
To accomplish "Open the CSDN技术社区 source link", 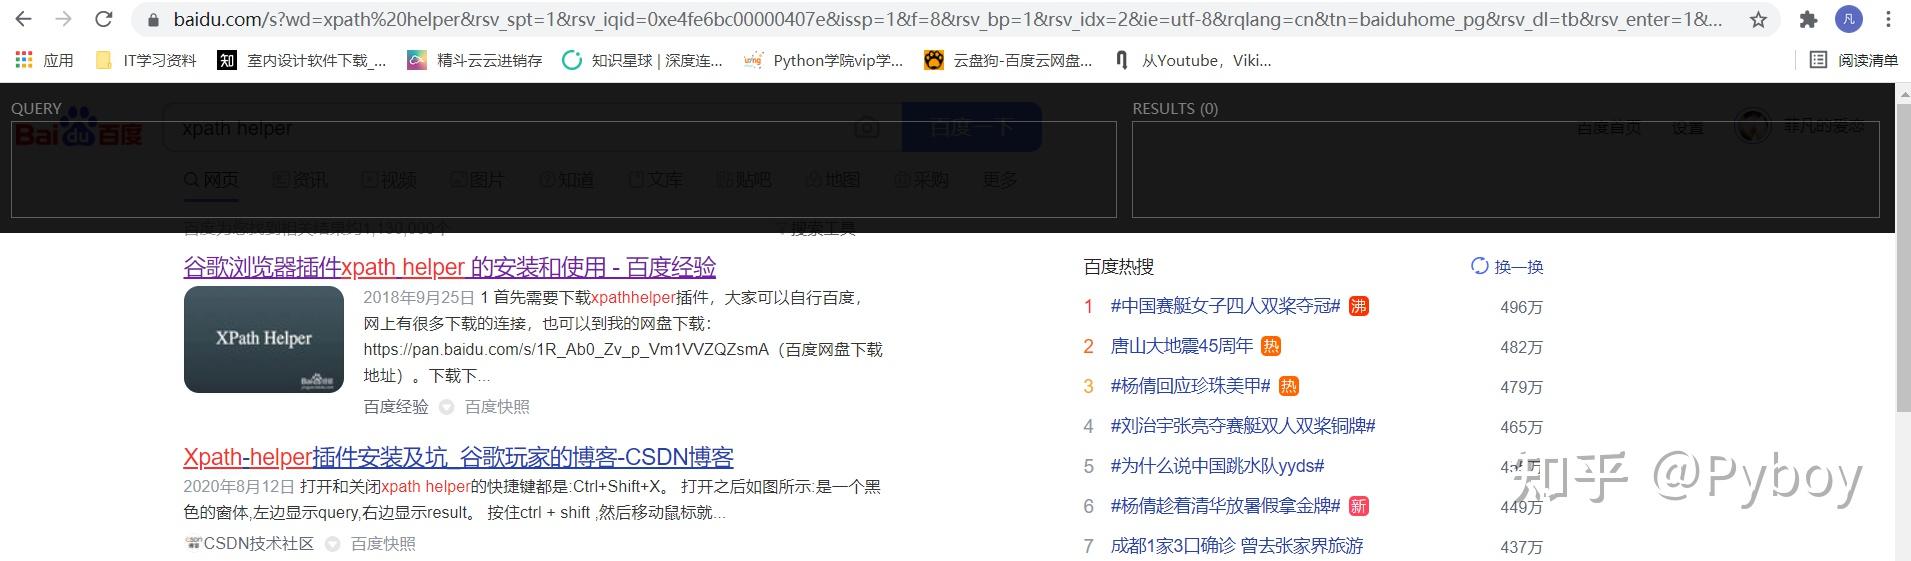I will pyautogui.click(x=250, y=544).
